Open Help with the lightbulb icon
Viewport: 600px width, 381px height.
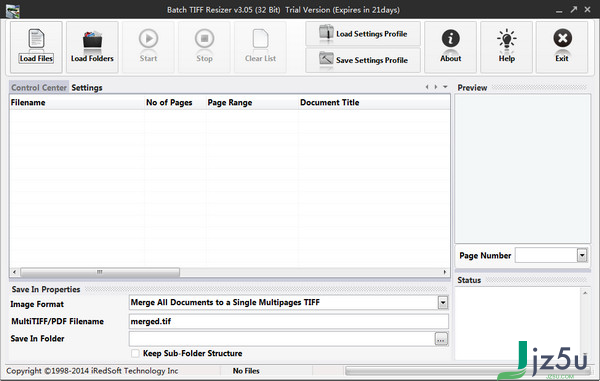pyautogui.click(x=506, y=47)
